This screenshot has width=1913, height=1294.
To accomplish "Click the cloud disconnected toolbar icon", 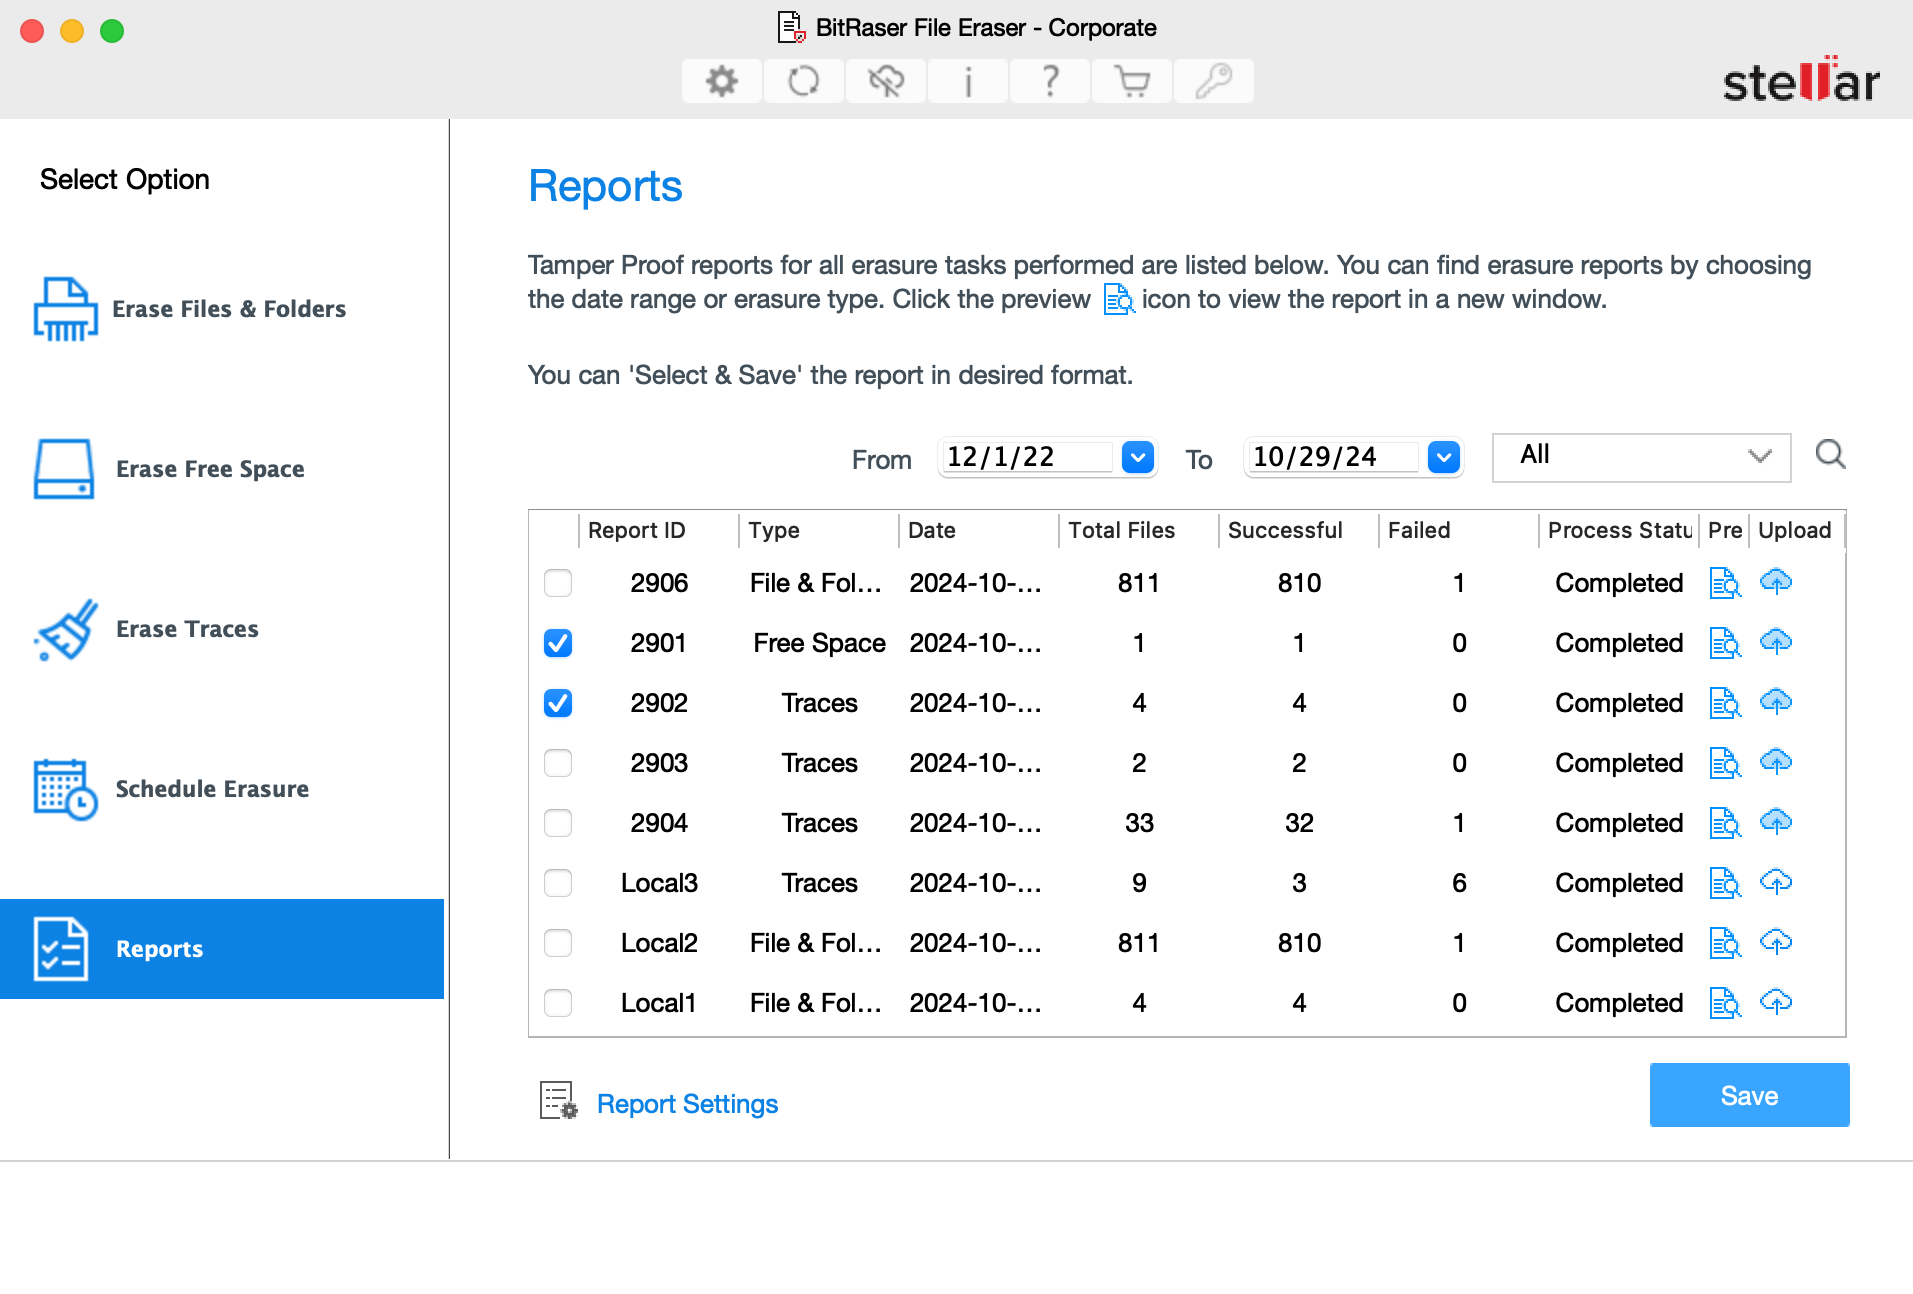I will pos(885,81).
